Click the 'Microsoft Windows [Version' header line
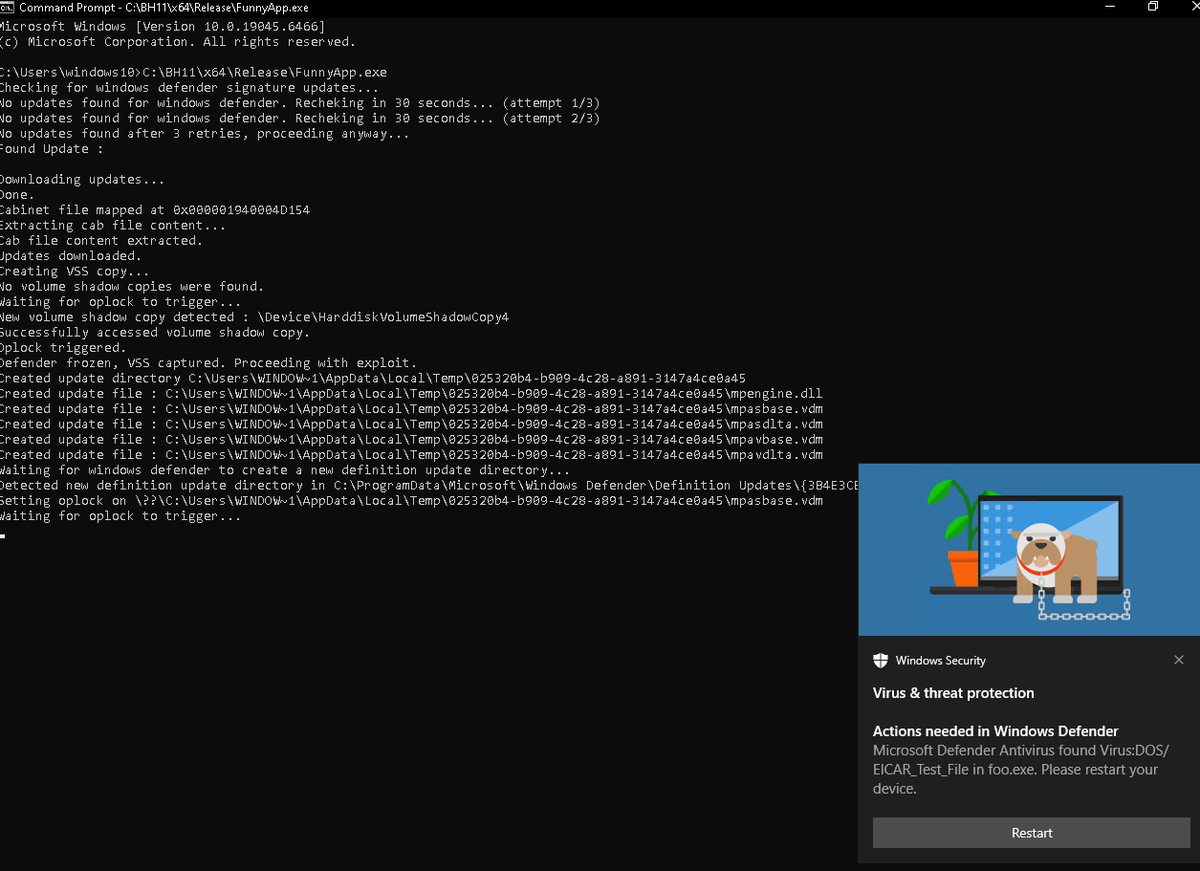Screen dimensions: 1200x871 pyautogui.click(x=162, y=26)
